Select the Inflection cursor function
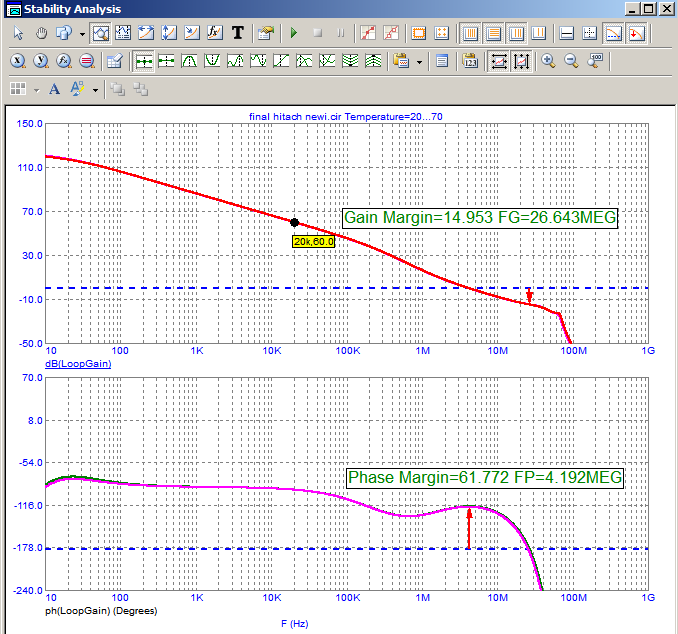 281,61
